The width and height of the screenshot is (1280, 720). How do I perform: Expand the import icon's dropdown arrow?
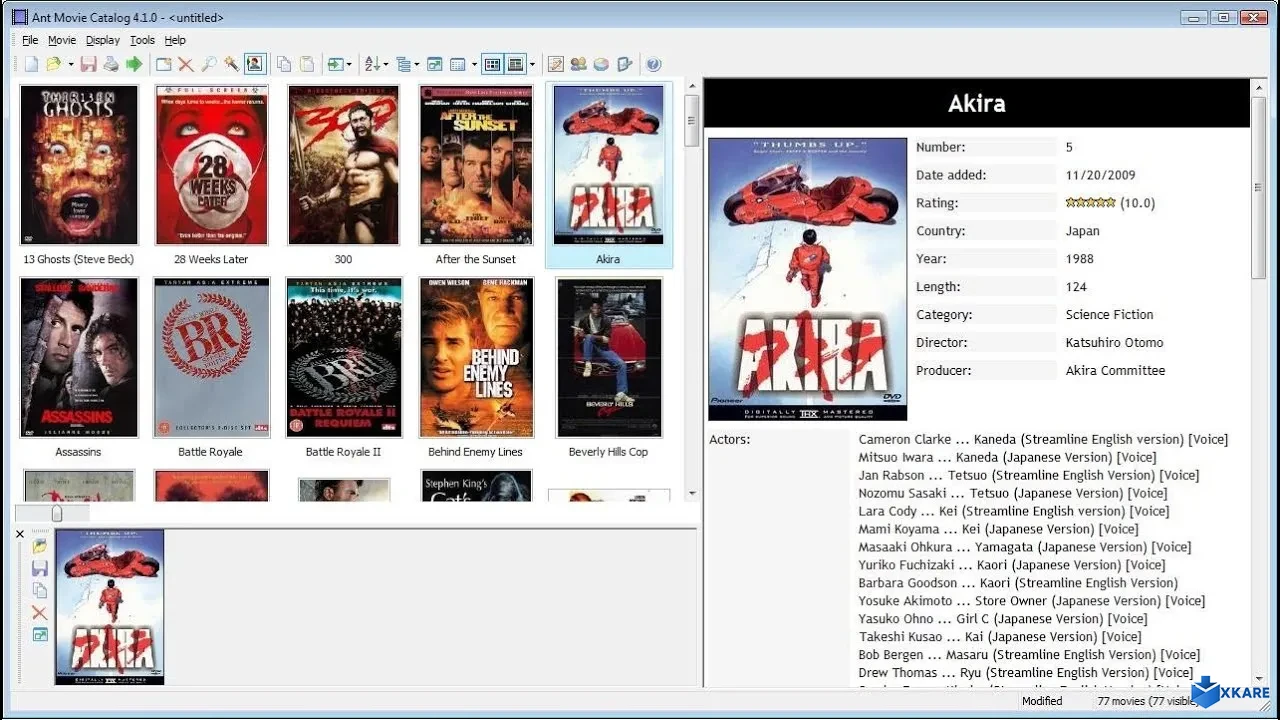[x=349, y=64]
